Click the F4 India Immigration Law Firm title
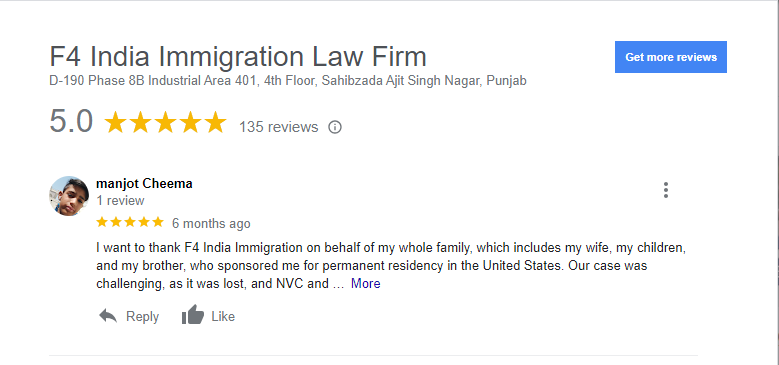This screenshot has width=779, height=365. (238, 57)
